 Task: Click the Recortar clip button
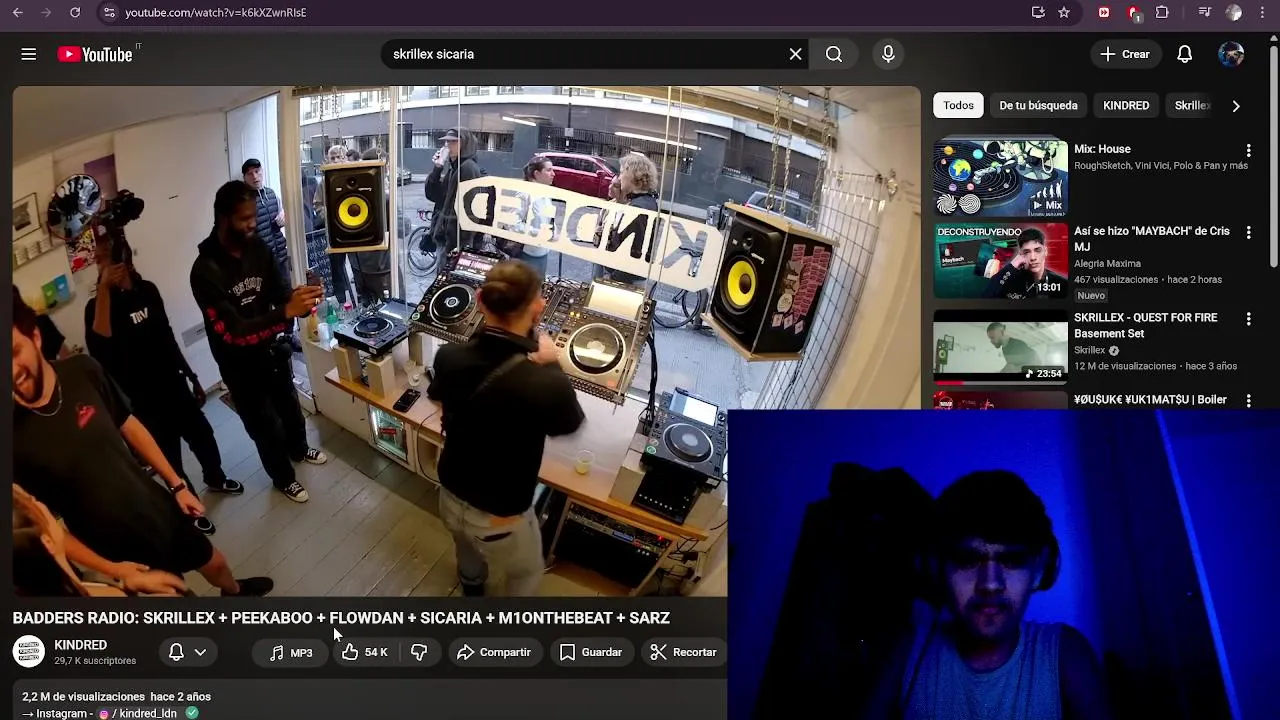pyautogui.click(x=683, y=652)
